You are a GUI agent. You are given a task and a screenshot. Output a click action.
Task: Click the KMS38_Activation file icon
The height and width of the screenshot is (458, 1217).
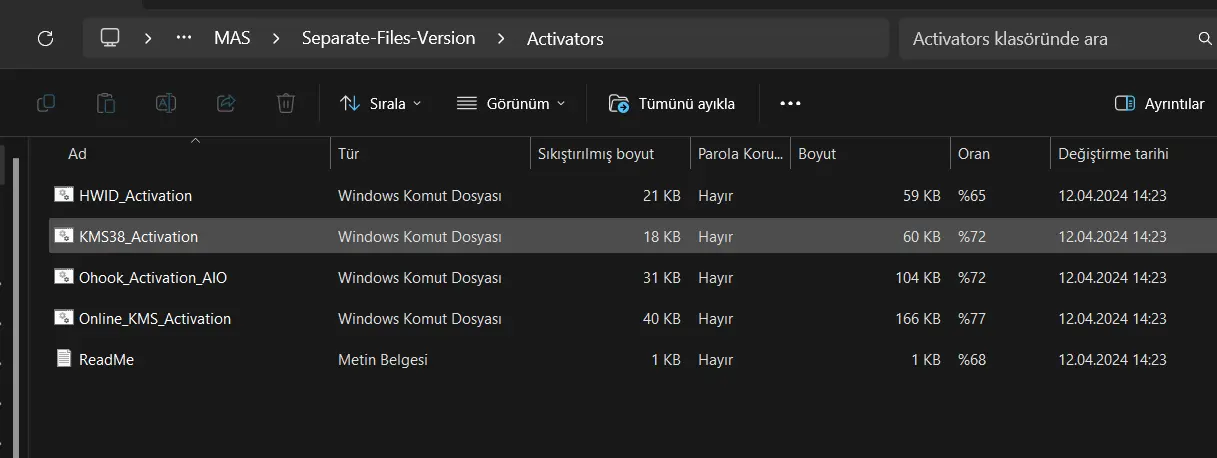pyautogui.click(x=64, y=236)
